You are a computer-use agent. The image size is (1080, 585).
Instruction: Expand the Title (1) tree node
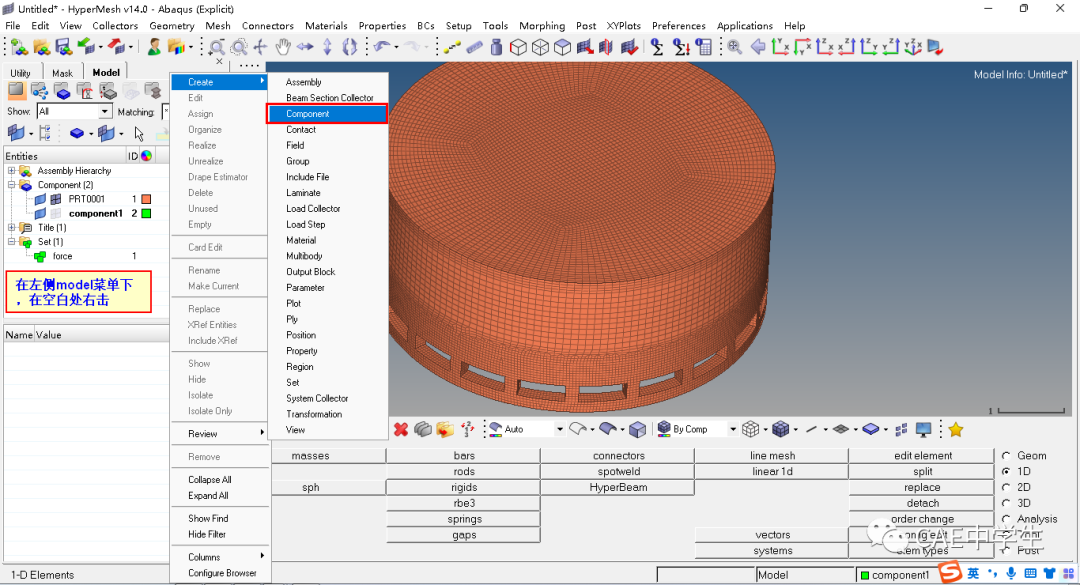[x=12, y=227]
